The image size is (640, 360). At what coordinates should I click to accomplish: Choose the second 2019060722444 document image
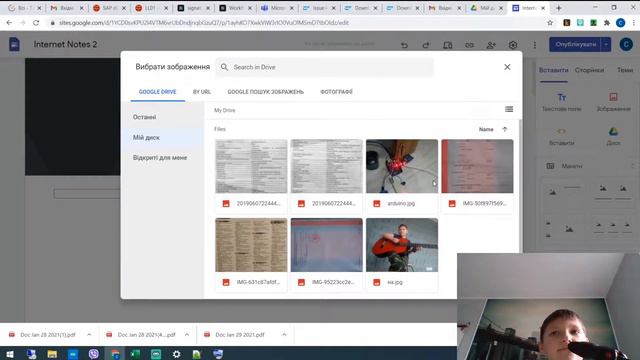pos(327,166)
